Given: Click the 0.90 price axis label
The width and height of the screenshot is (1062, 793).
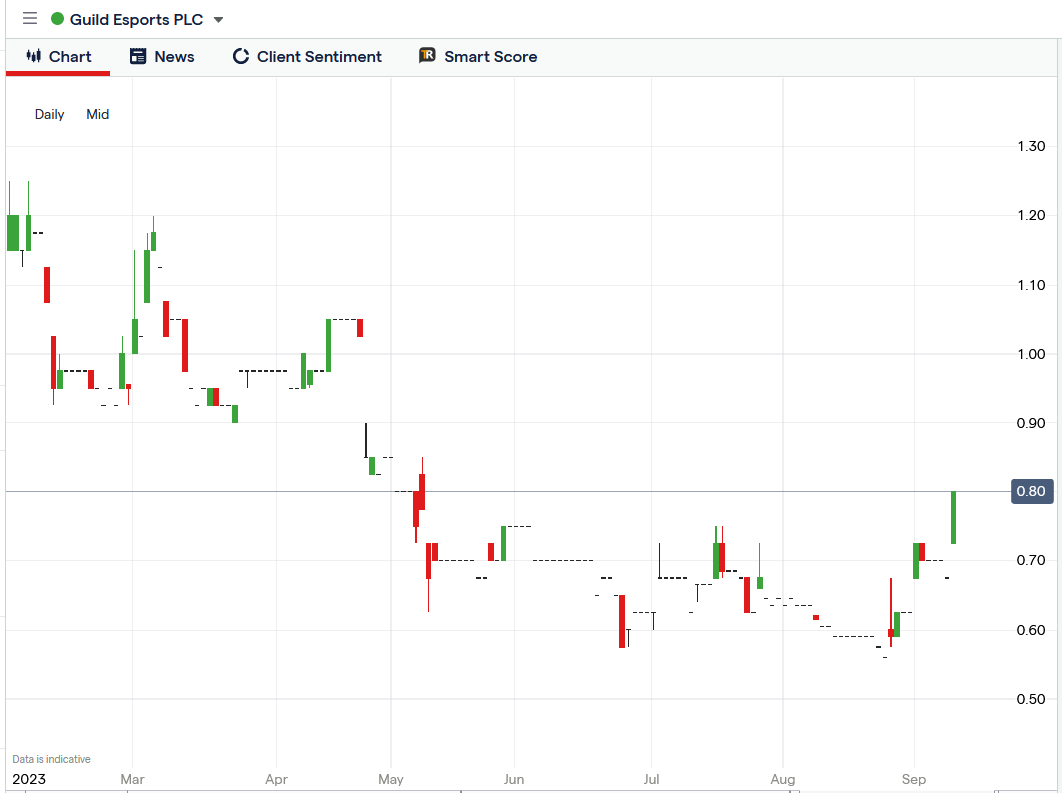Looking at the screenshot, I should (x=1031, y=423).
